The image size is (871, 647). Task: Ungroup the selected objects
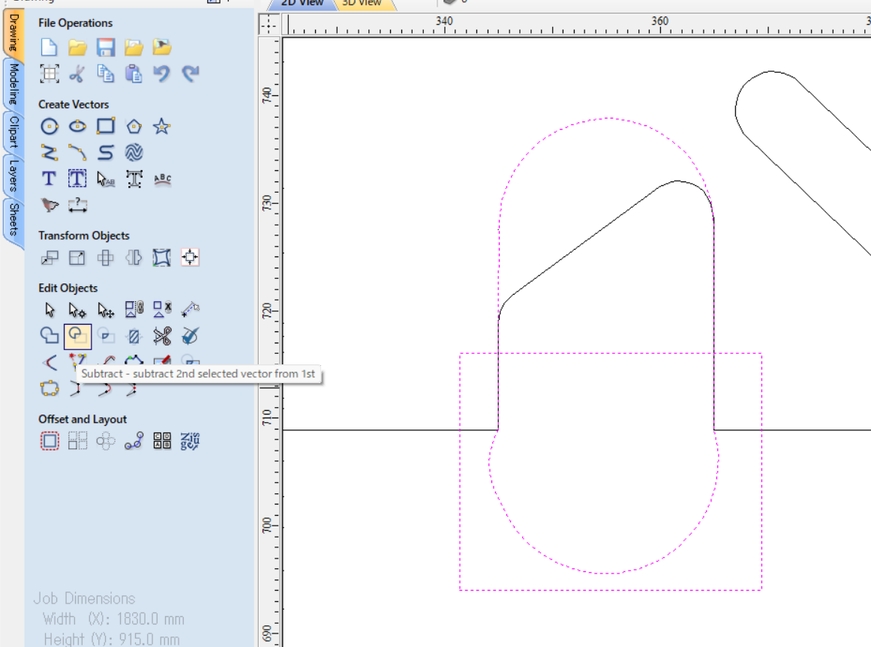click(162, 309)
